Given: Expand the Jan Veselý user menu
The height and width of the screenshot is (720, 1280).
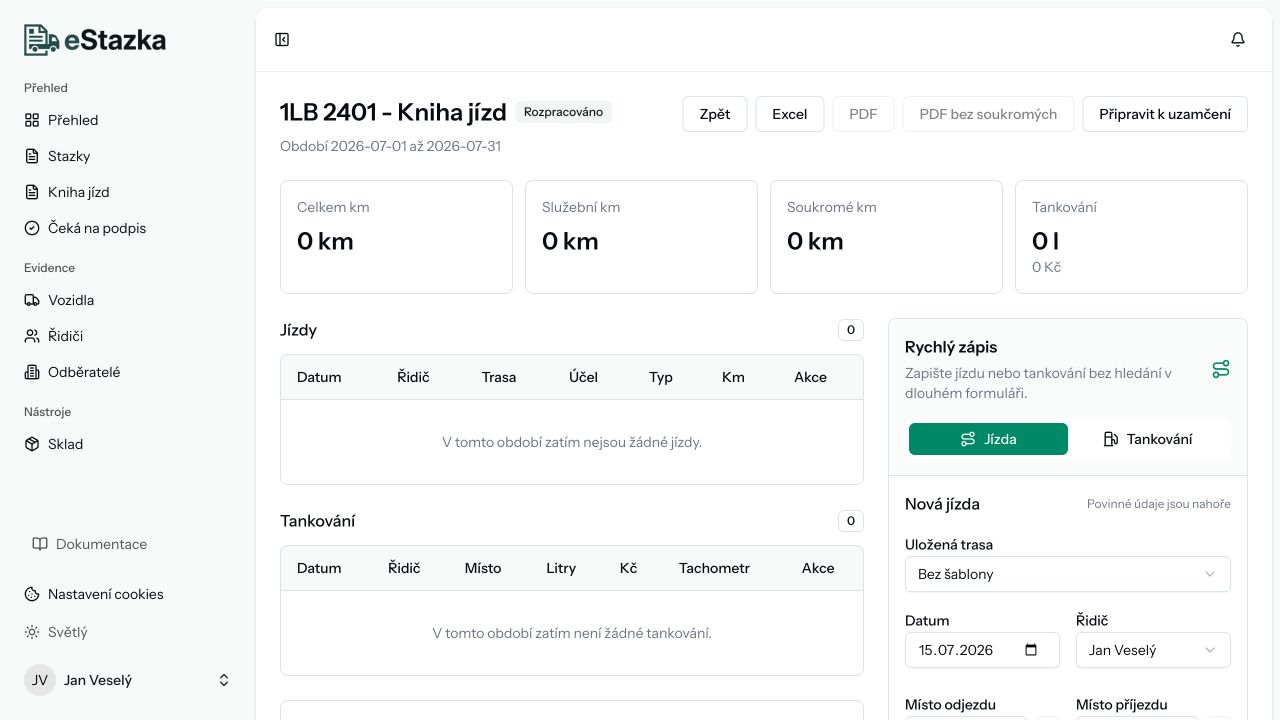Looking at the screenshot, I should (x=128, y=680).
